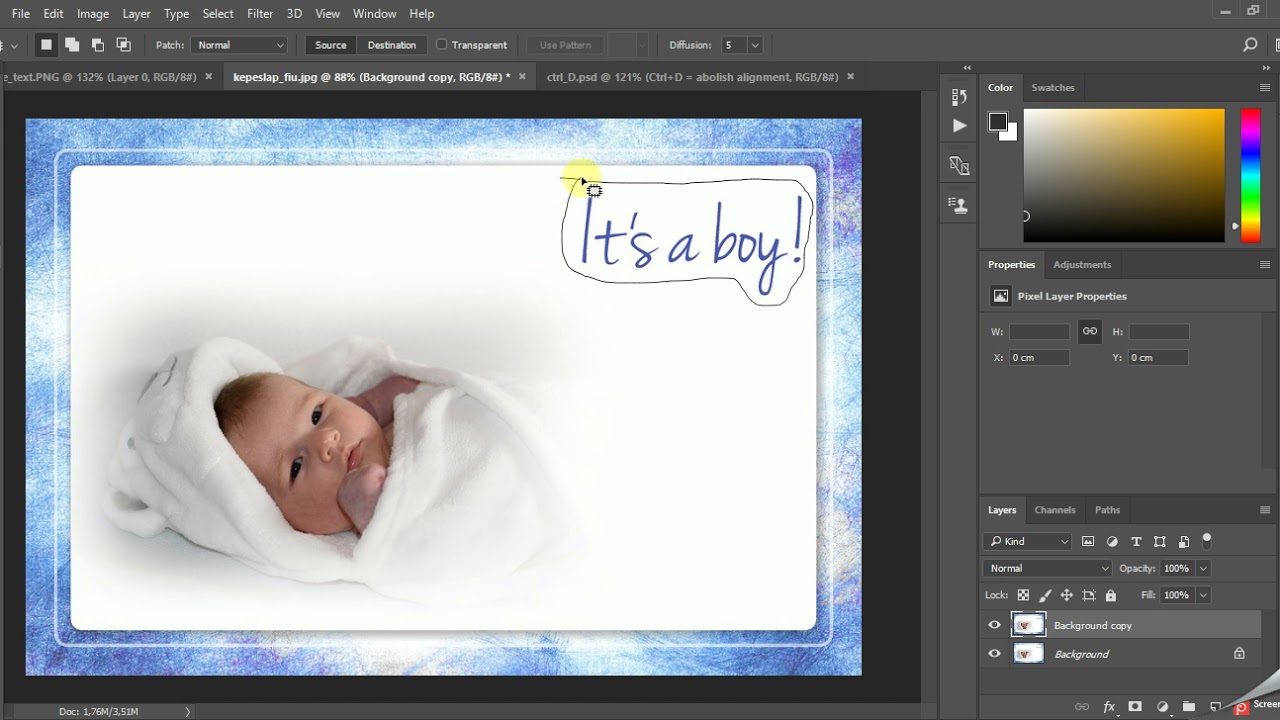Click the background color swatch
The width and height of the screenshot is (1280, 720).
click(1010, 133)
